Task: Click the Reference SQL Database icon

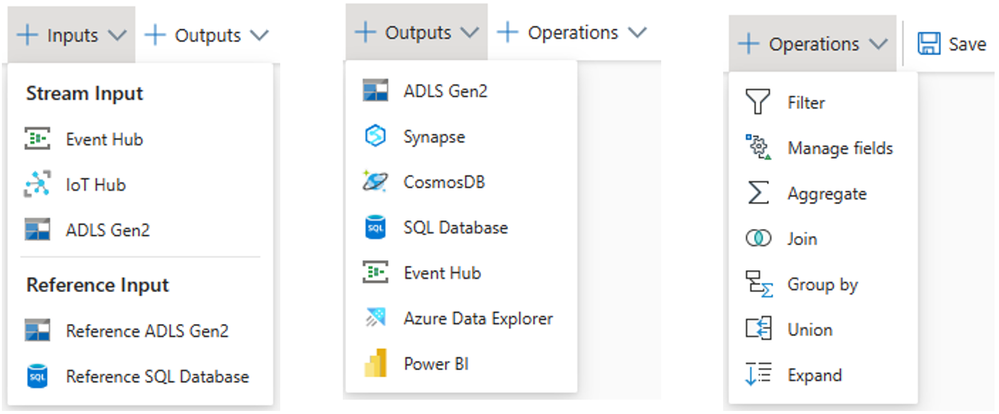Action: 38,377
